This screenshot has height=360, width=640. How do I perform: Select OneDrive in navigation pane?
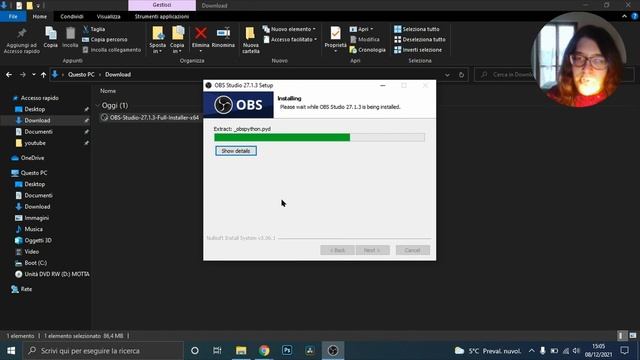coord(32,158)
